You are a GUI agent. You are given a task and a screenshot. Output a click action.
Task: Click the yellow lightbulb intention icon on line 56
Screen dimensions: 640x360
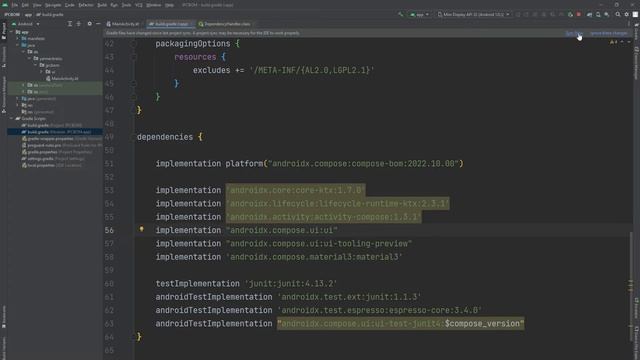pyautogui.click(x=142, y=229)
